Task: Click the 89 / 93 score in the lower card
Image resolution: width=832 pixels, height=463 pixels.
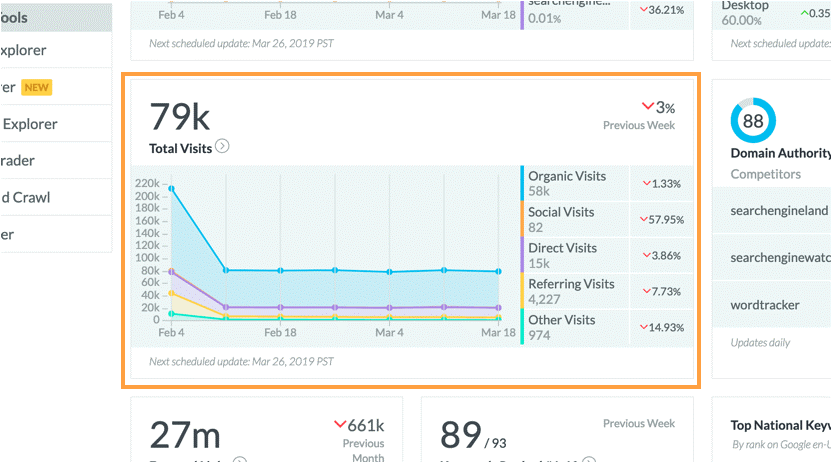Action: point(473,436)
